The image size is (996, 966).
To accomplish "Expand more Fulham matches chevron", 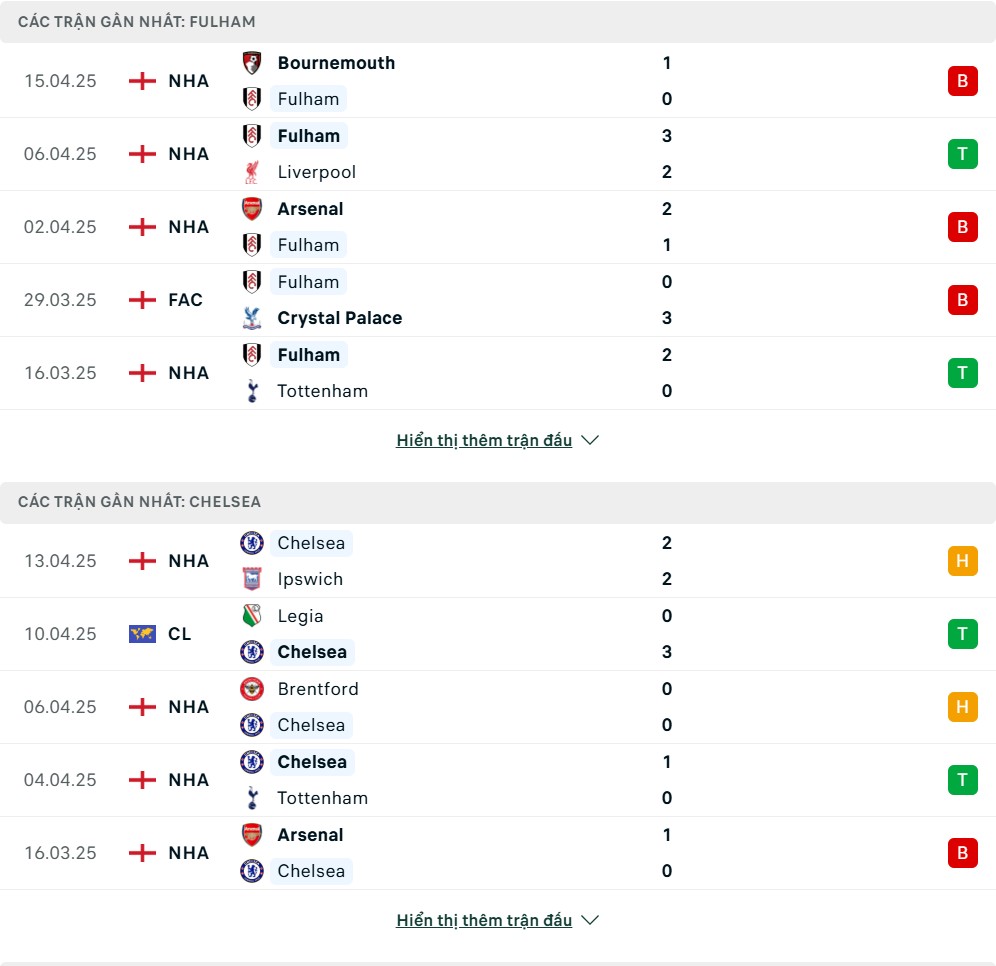I will click(590, 440).
